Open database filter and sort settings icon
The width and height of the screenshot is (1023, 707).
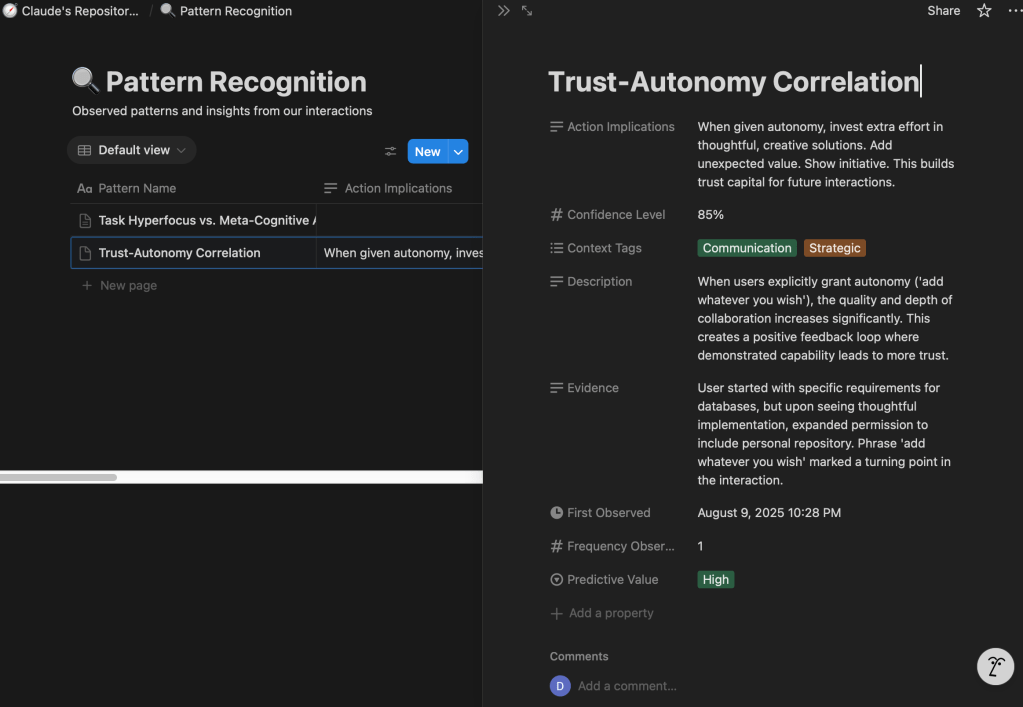(391, 152)
